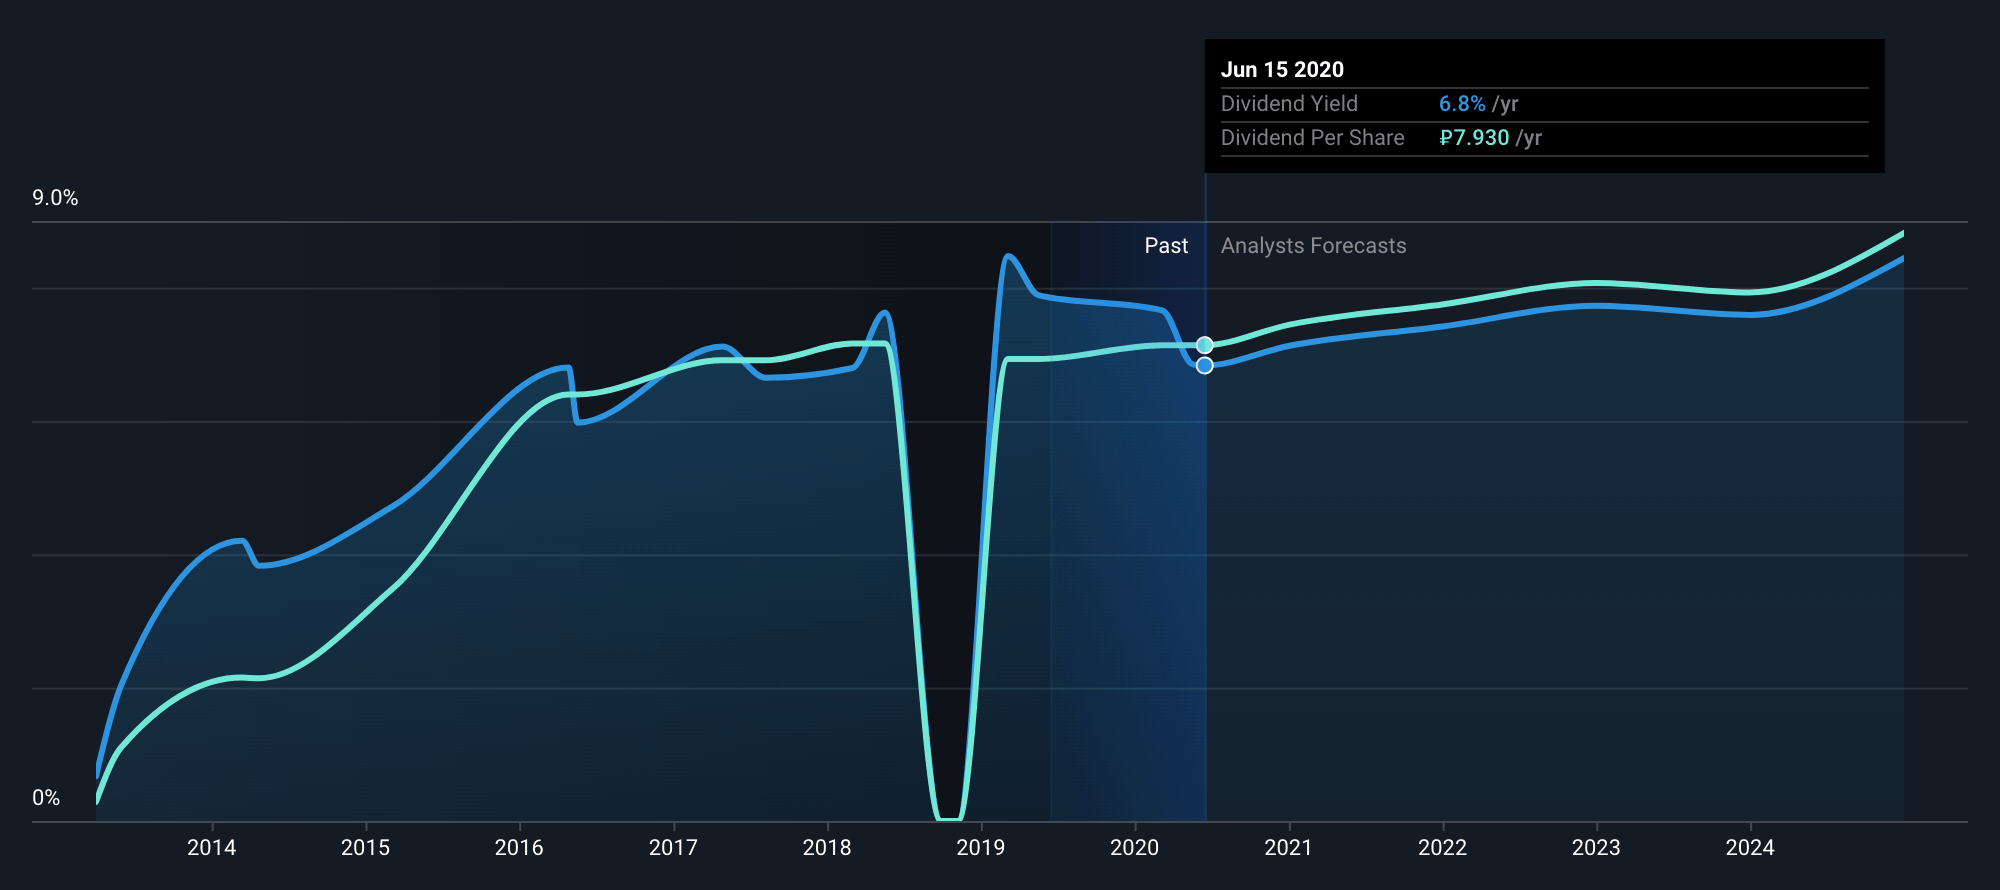The width and height of the screenshot is (2000, 890).
Task: Click the 2019 x-axis year label
Action: click(x=981, y=848)
